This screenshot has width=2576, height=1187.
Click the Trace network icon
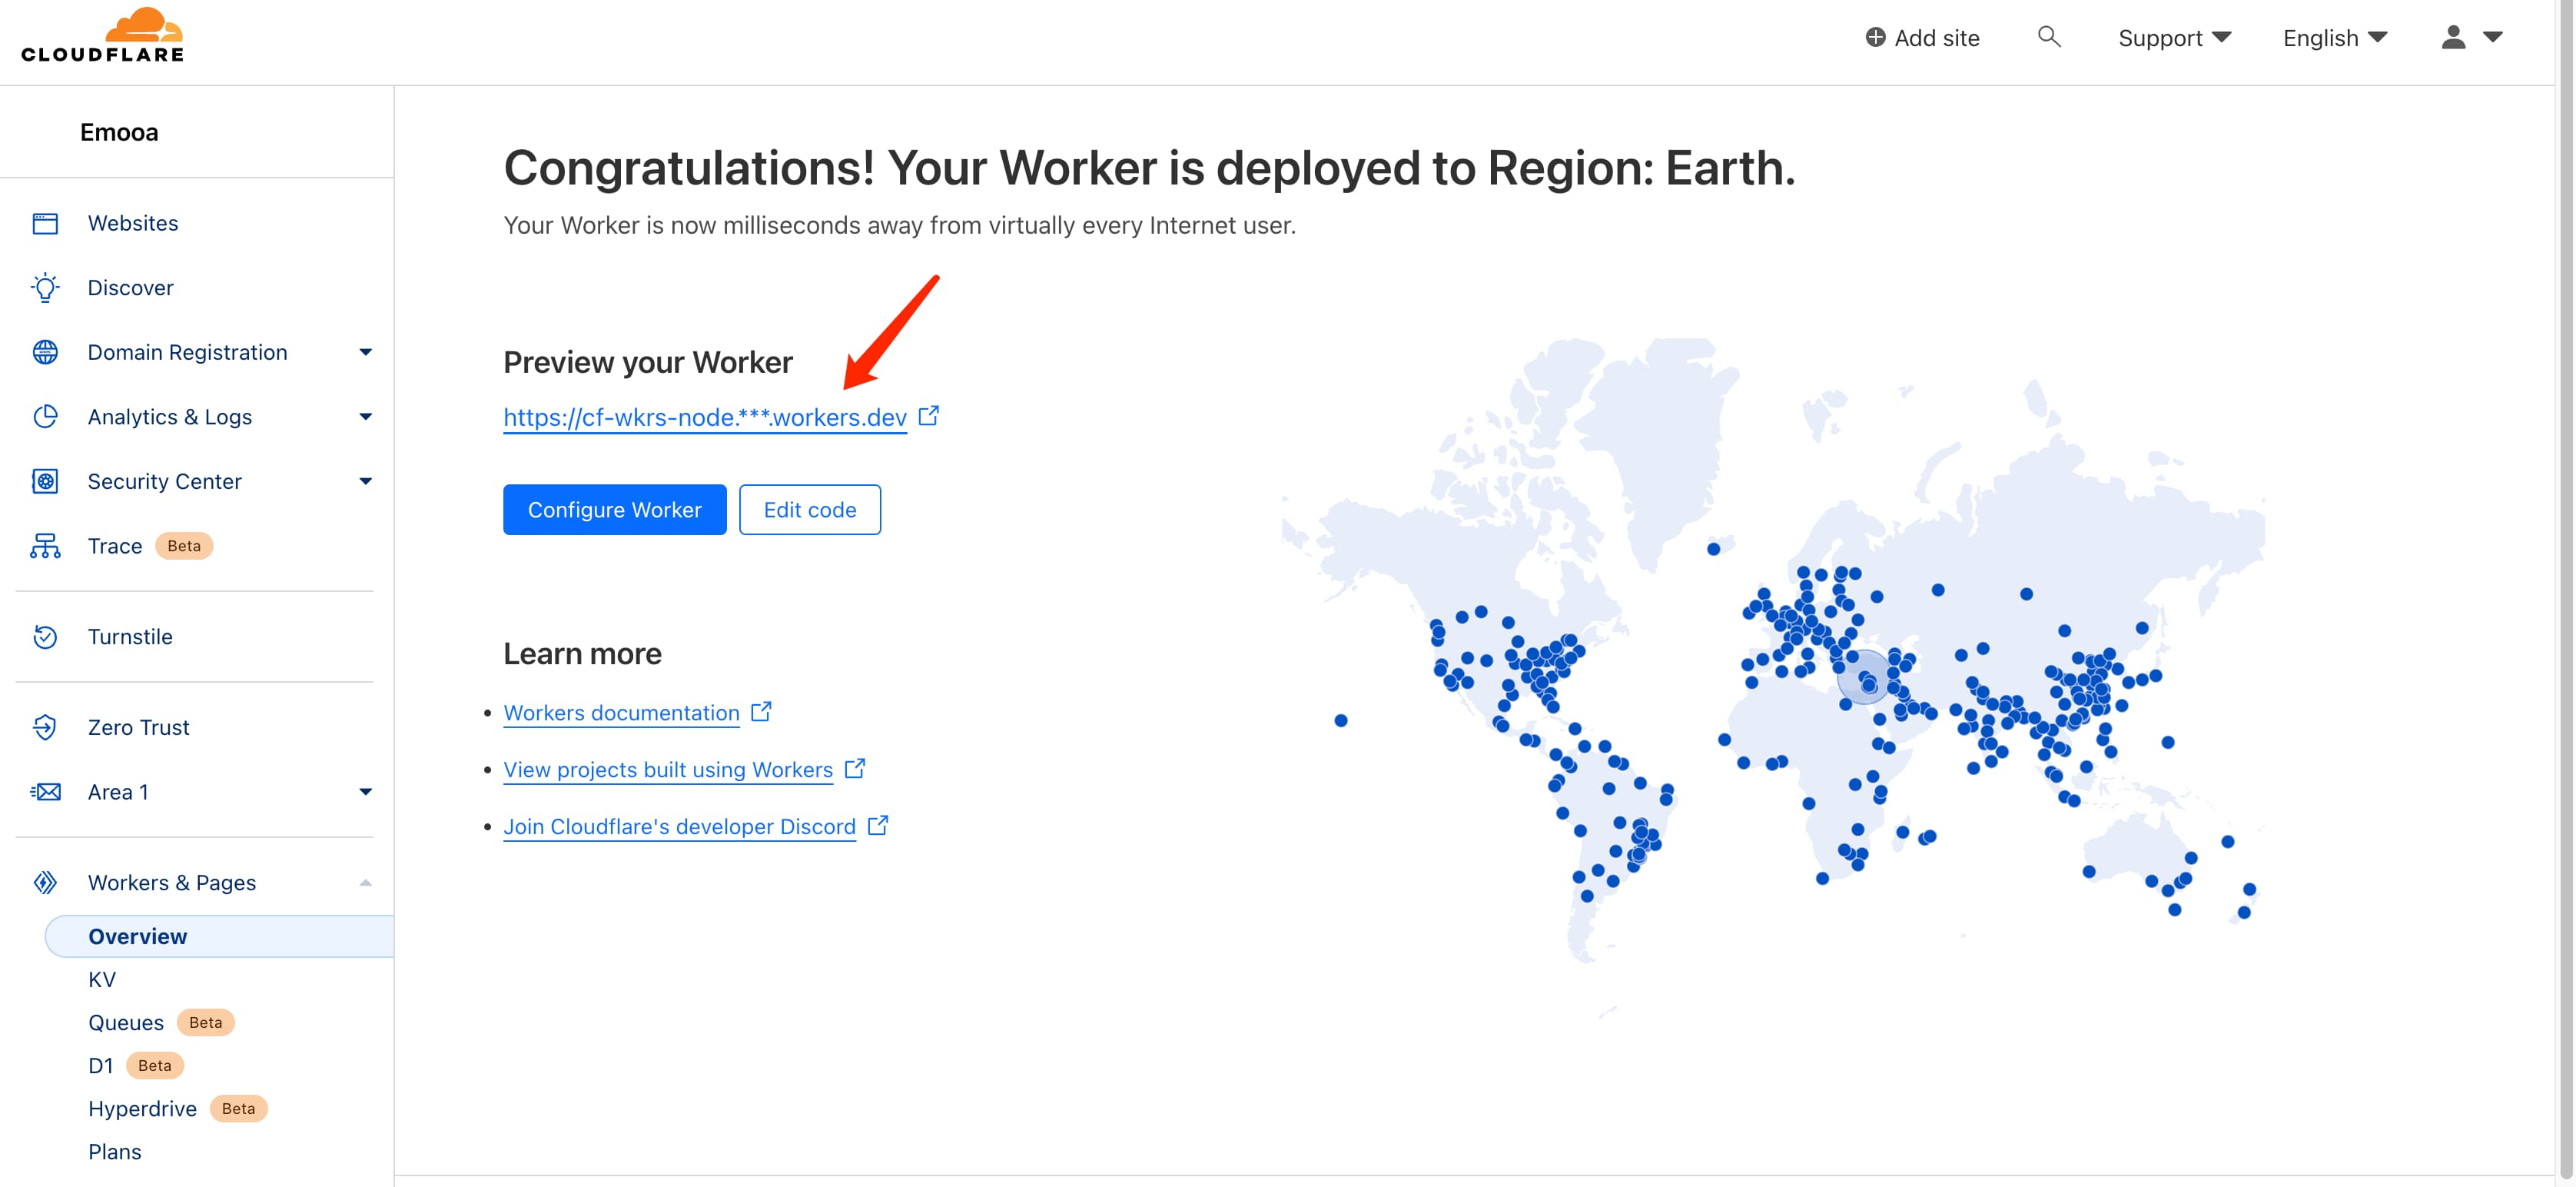pos(45,546)
